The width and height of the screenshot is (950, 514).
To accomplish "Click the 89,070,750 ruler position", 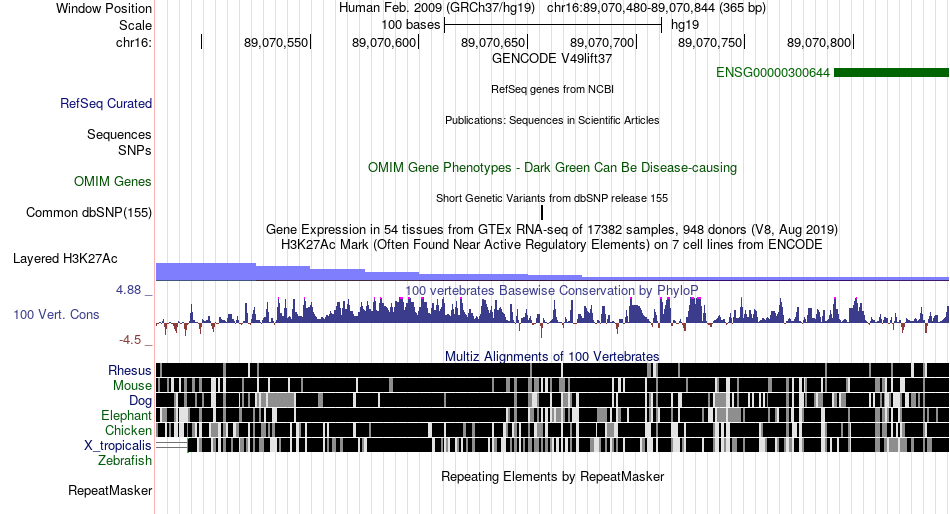I will (710, 42).
